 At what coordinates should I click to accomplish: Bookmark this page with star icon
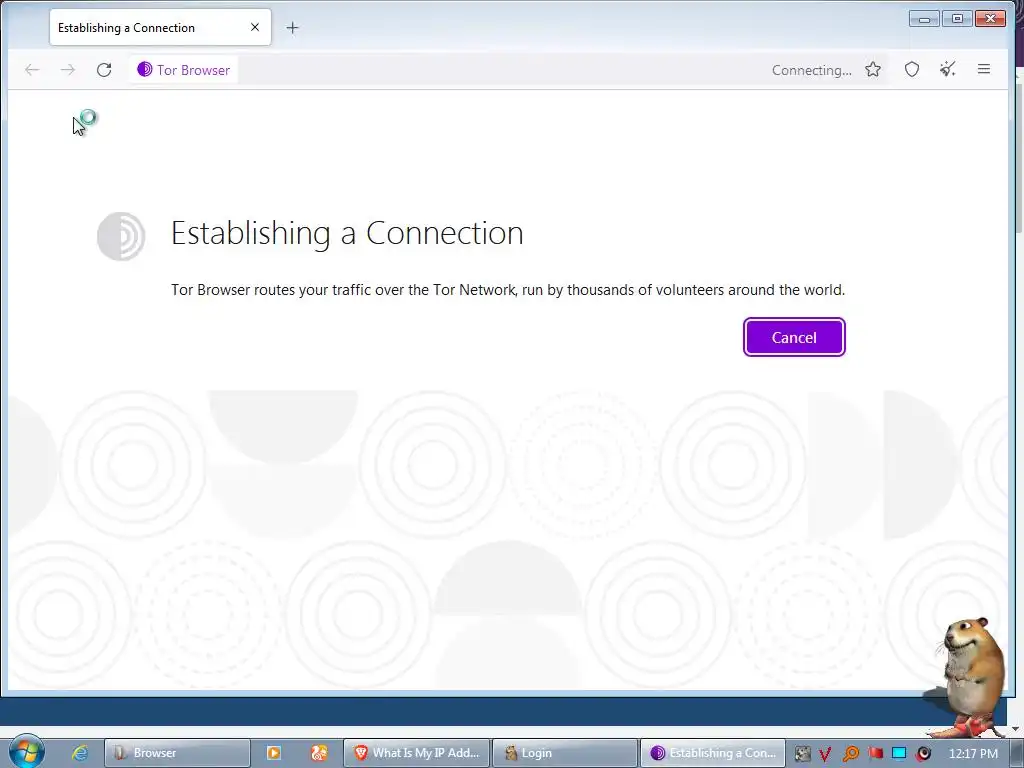[873, 70]
